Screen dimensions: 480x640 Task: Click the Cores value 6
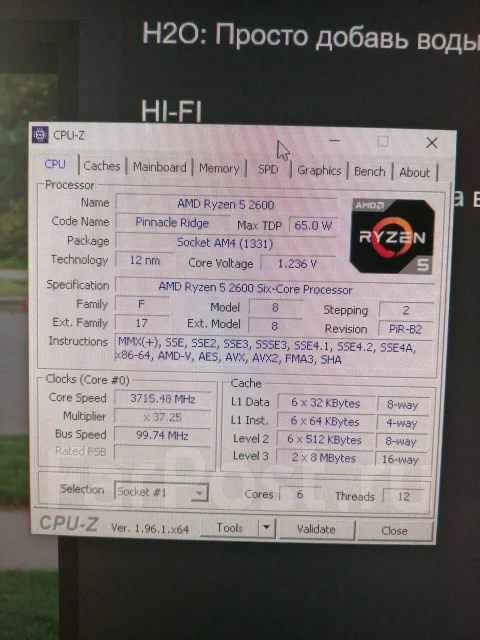point(300,494)
